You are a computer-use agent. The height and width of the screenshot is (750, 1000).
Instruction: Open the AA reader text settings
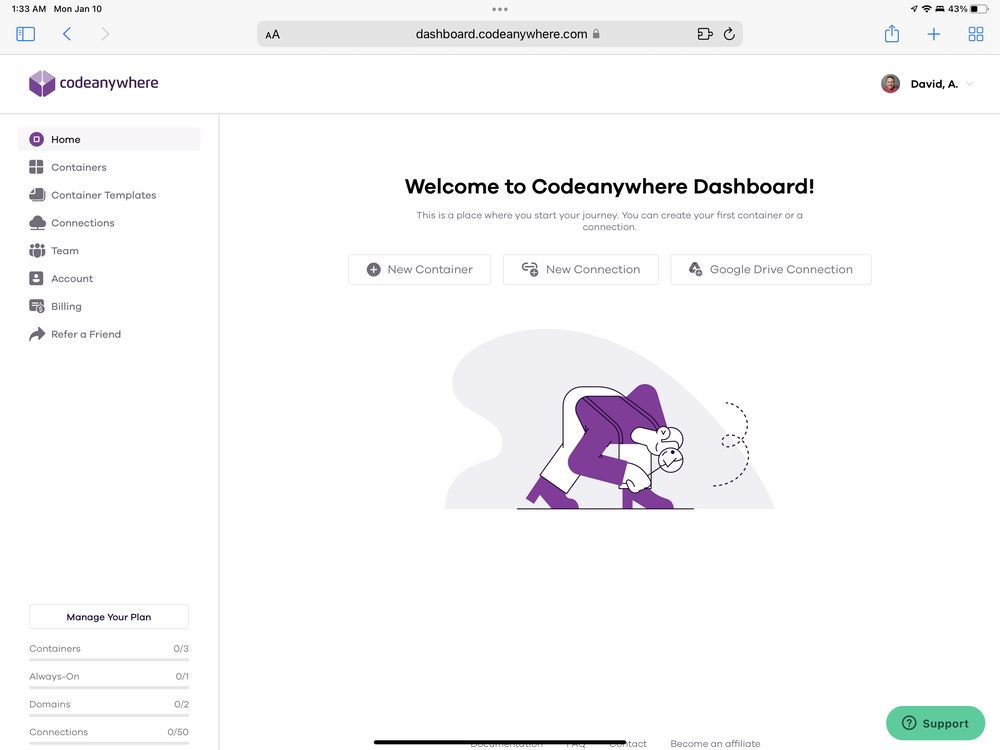pyautogui.click(x=272, y=34)
